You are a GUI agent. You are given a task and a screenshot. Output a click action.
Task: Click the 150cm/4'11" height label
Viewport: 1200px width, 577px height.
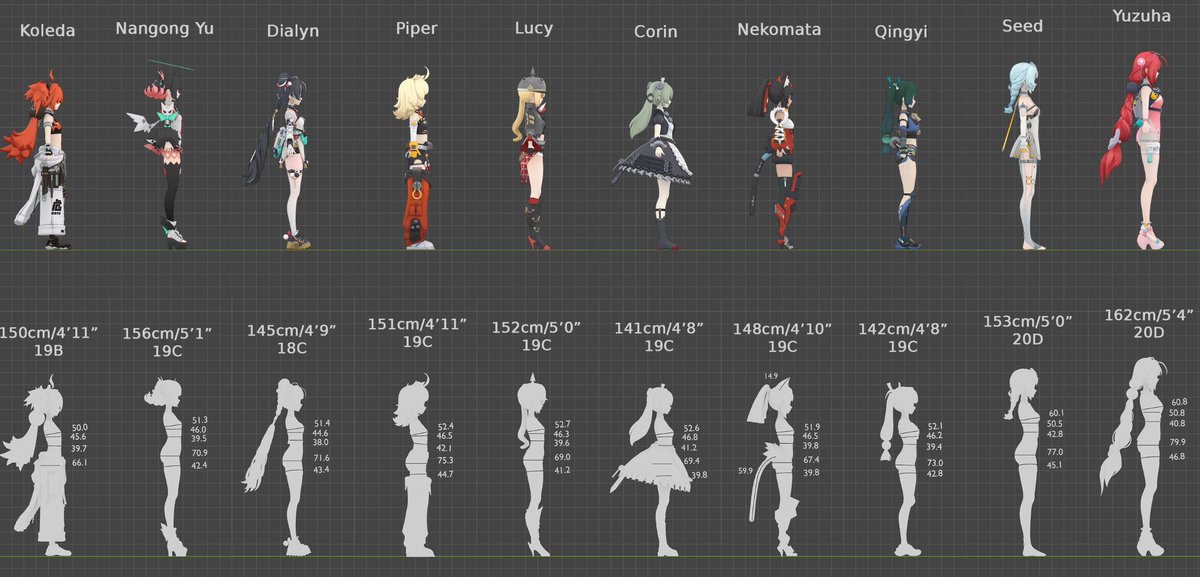(x=49, y=332)
